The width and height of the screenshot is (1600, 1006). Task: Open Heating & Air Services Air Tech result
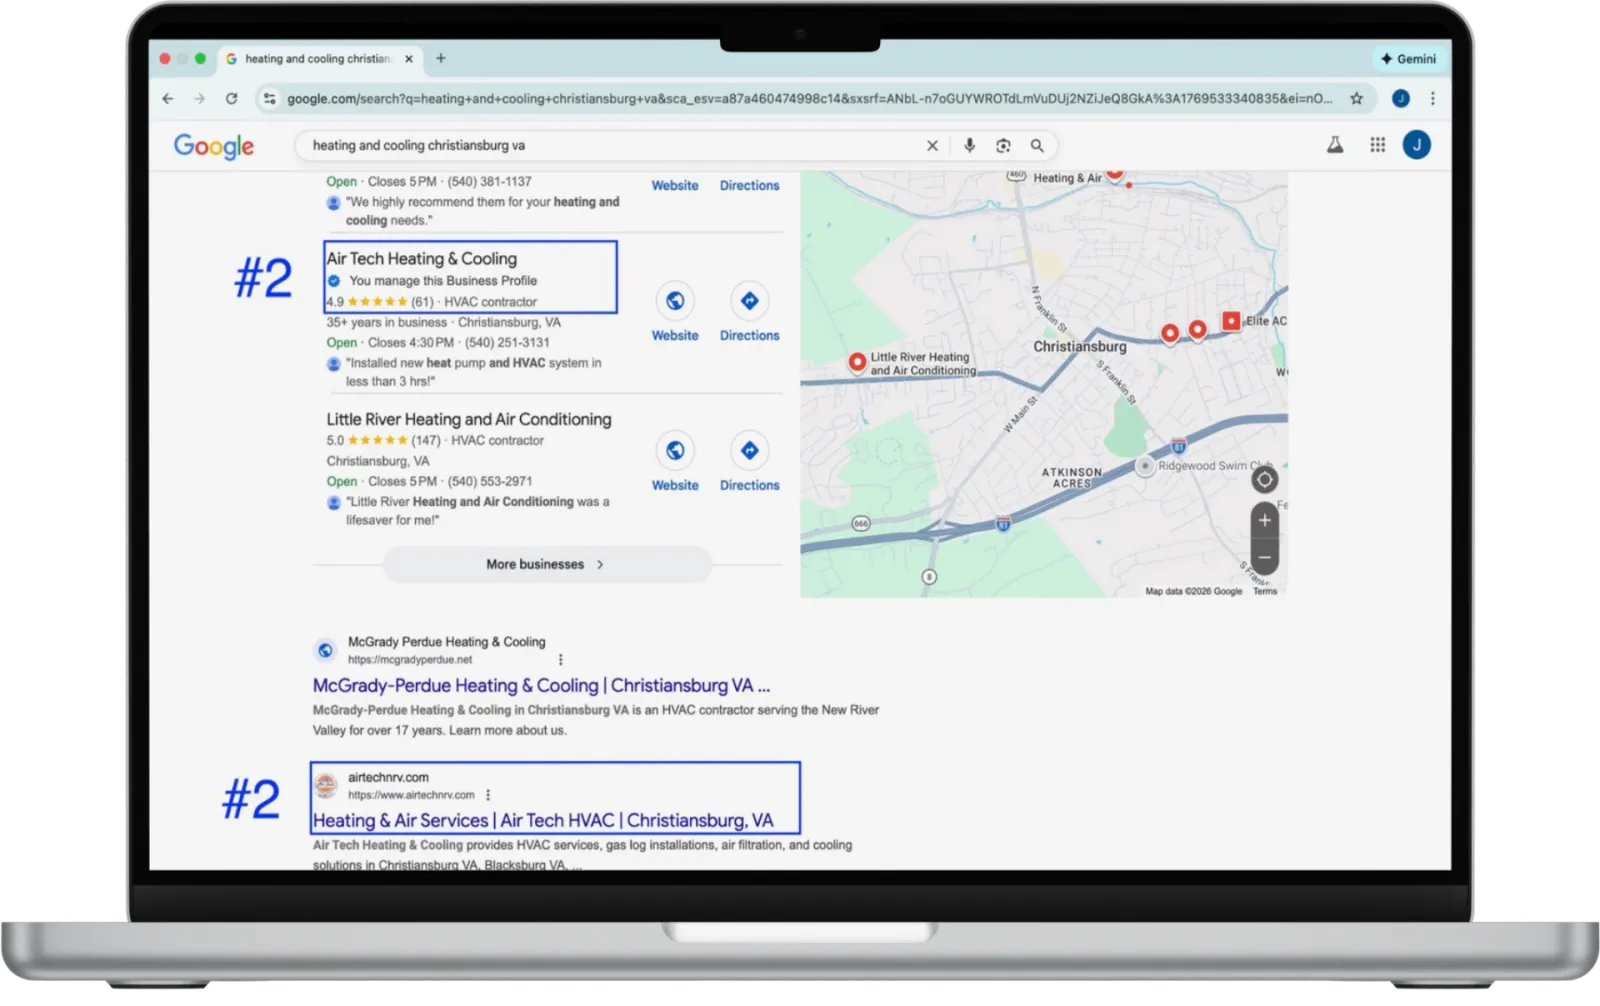click(543, 821)
